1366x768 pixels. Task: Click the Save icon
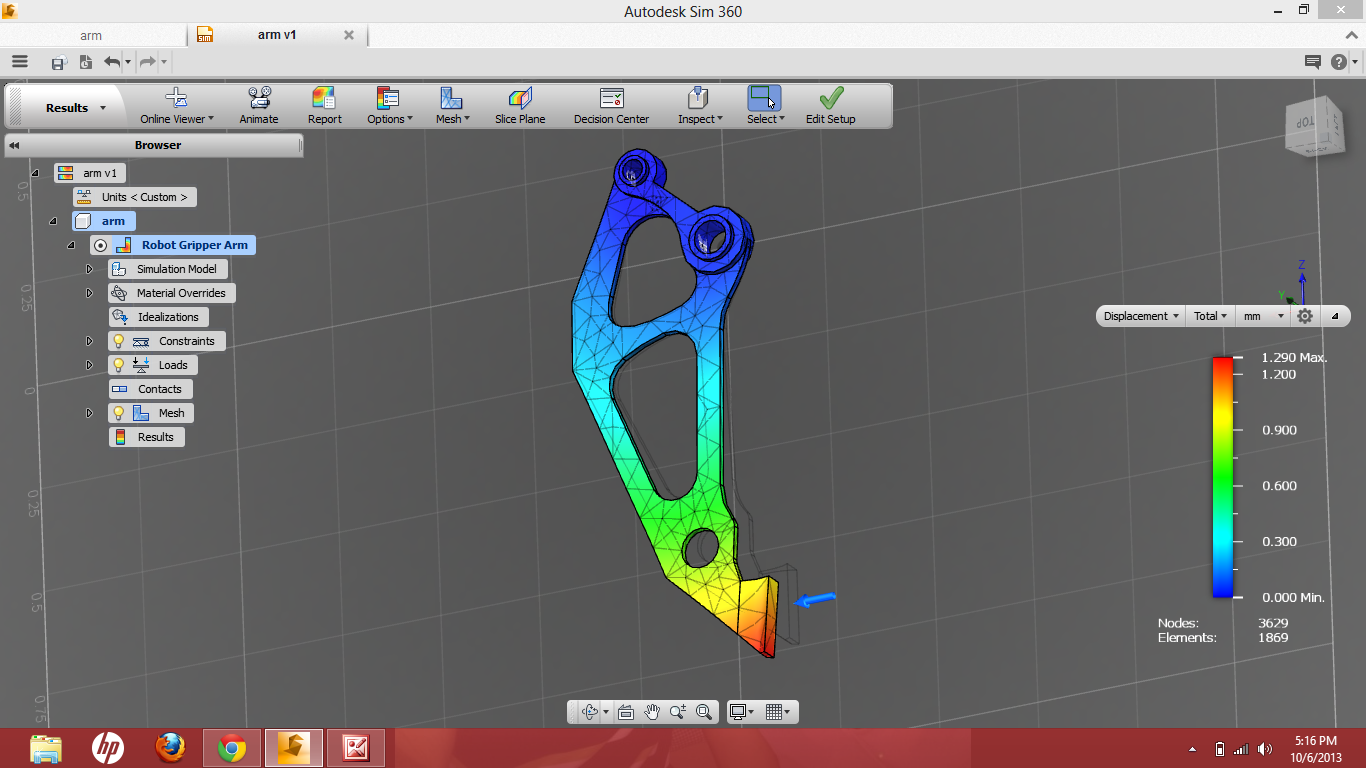click(58, 62)
